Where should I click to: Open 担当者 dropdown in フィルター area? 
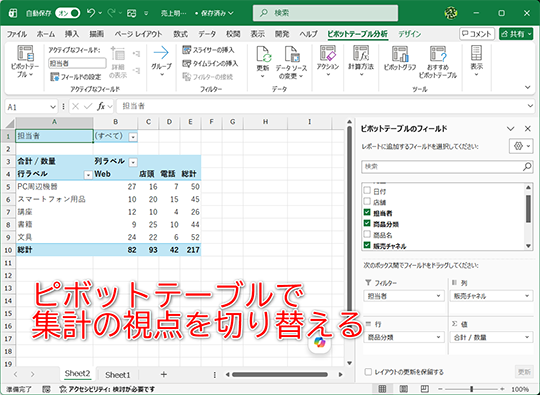click(438, 296)
